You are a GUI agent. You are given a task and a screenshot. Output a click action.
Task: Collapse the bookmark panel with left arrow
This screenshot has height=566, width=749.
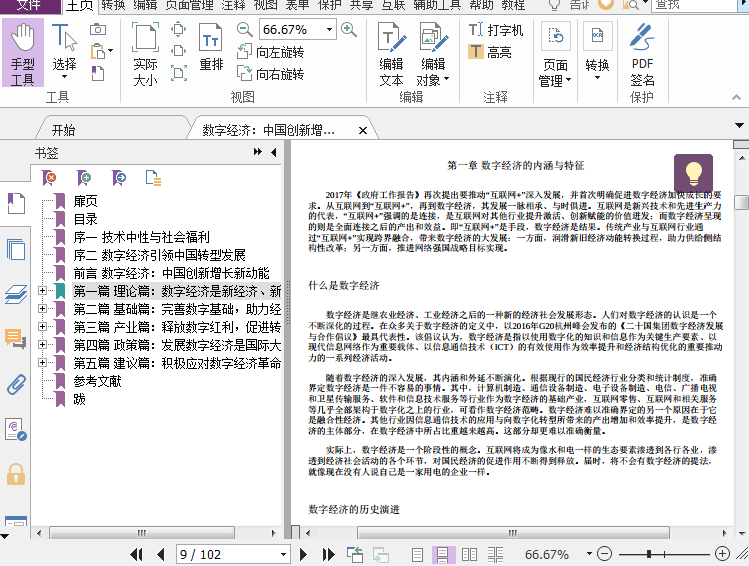274,152
